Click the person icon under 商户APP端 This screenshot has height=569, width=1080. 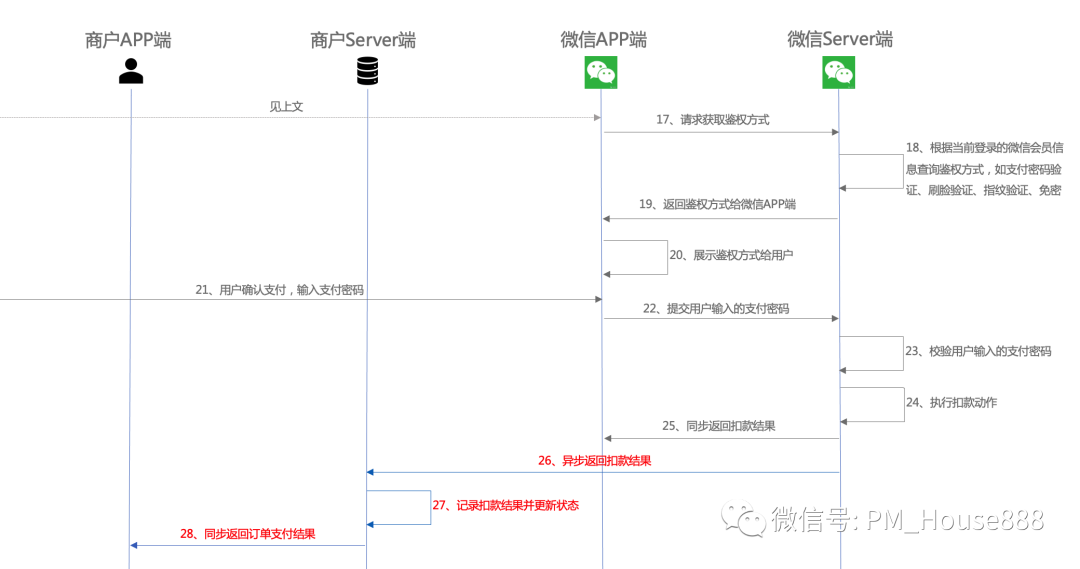pyautogui.click(x=131, y=71)
